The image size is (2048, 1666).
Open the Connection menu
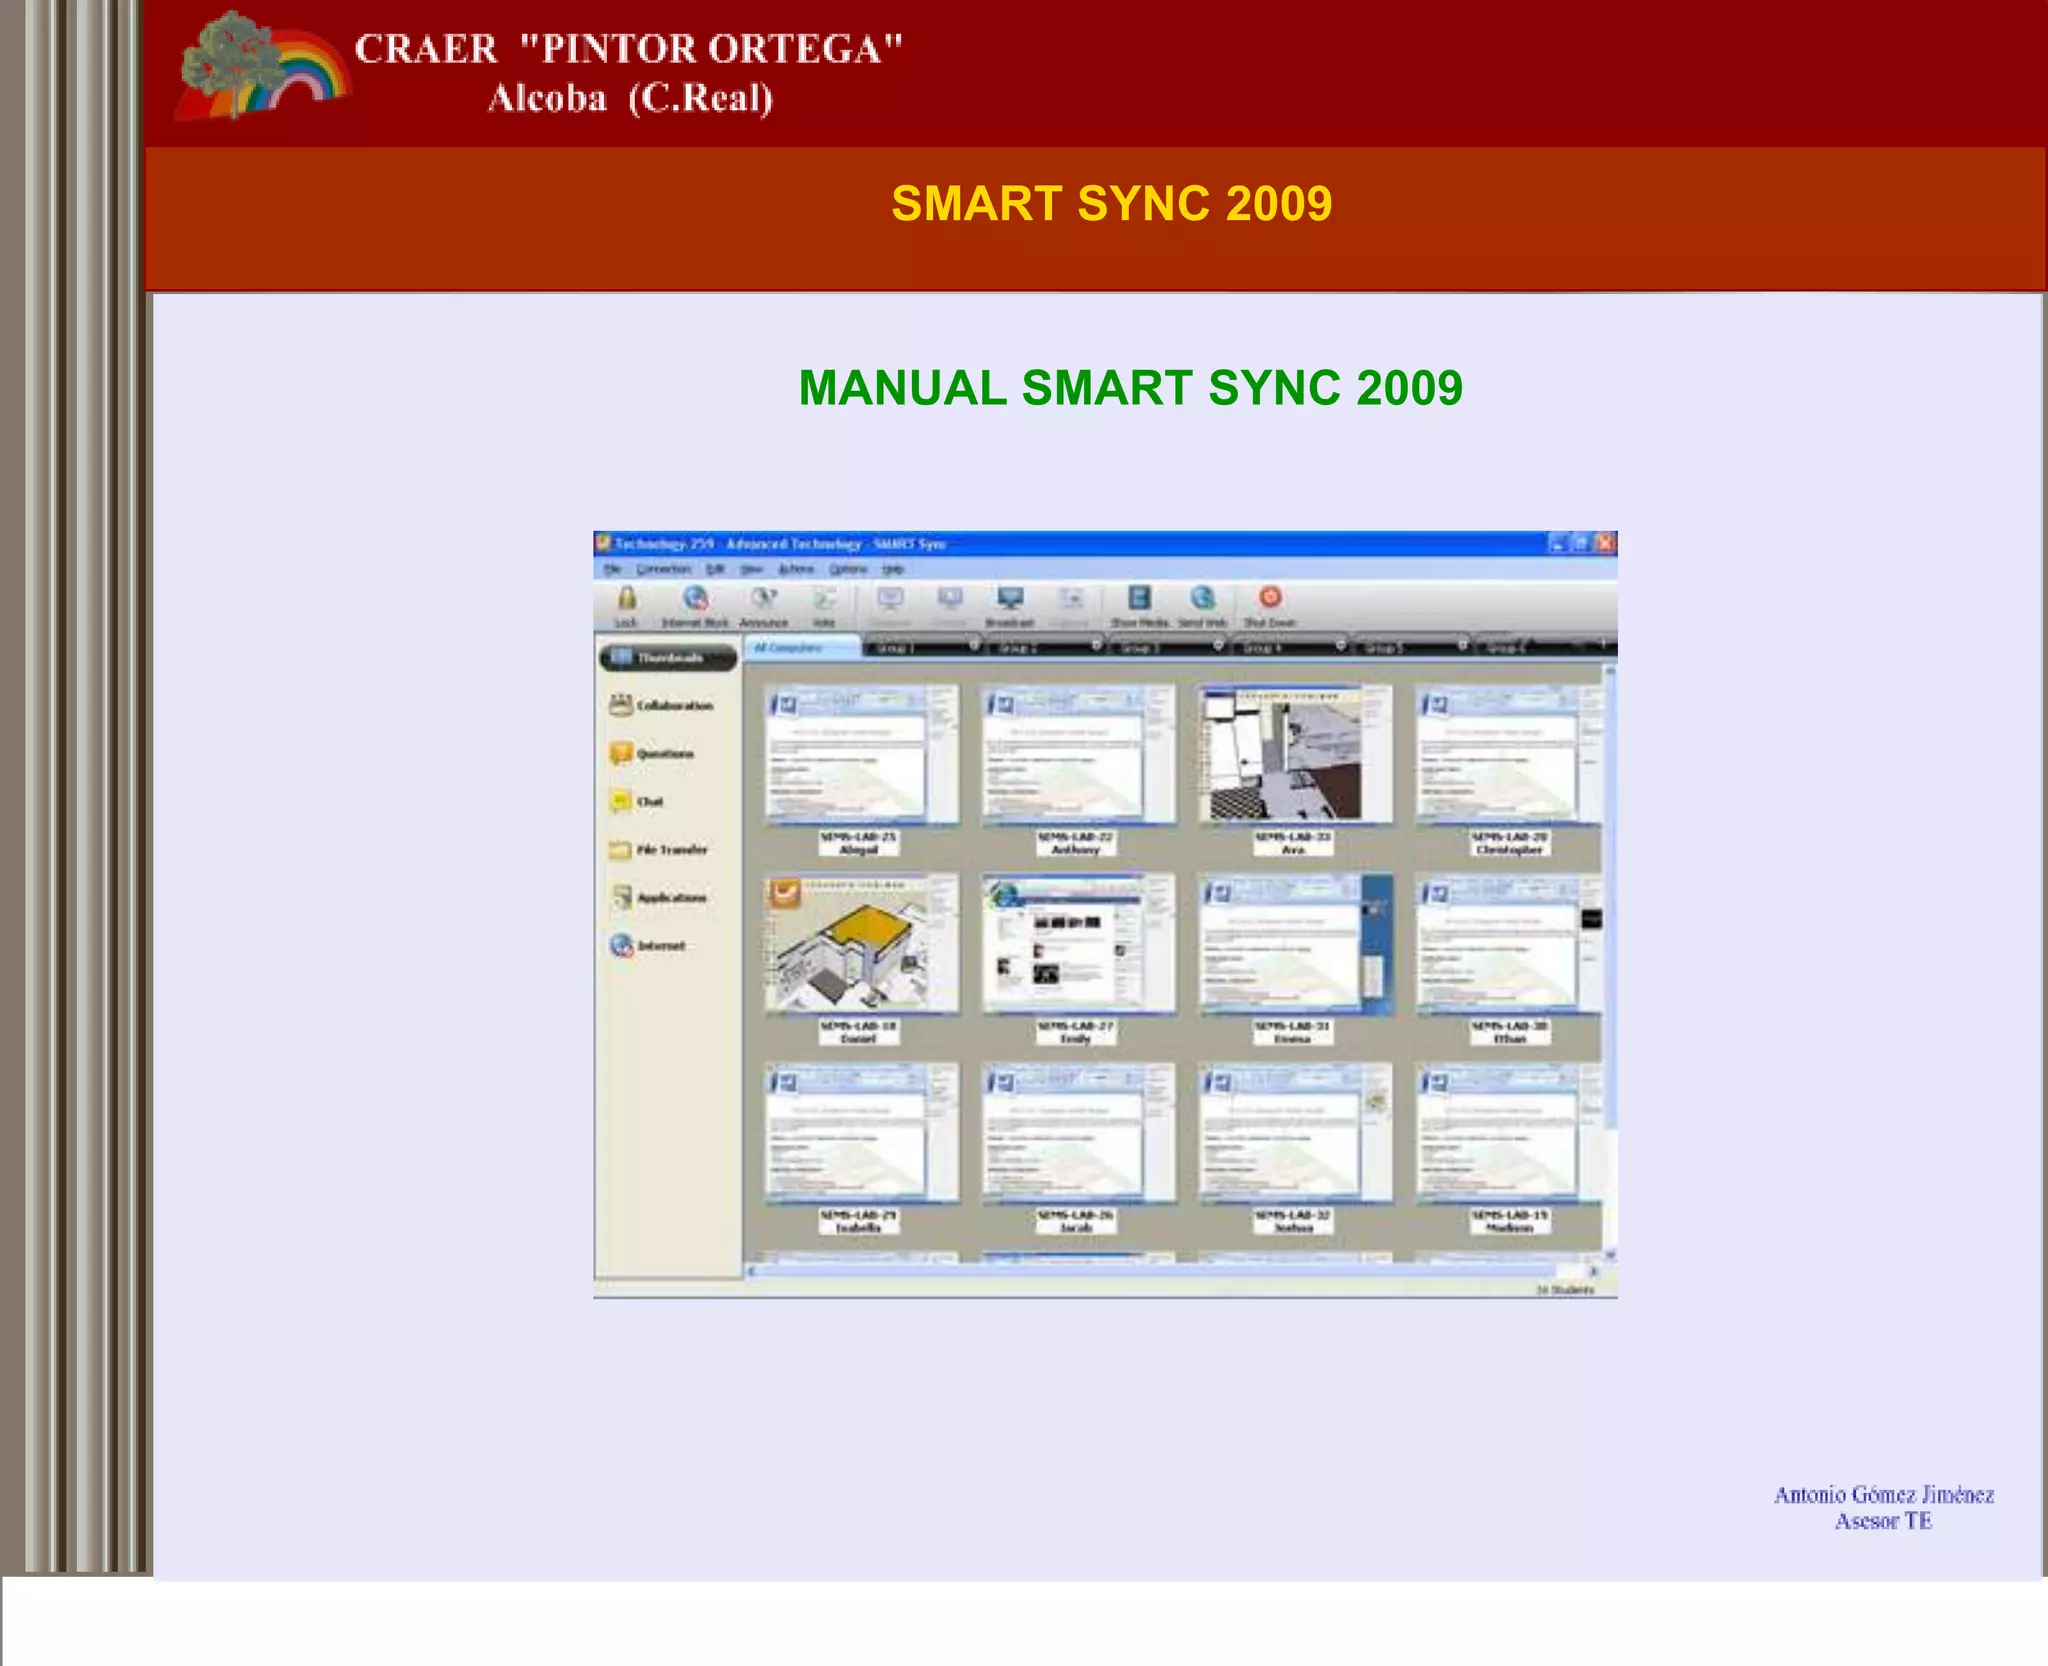click(663, 569)
